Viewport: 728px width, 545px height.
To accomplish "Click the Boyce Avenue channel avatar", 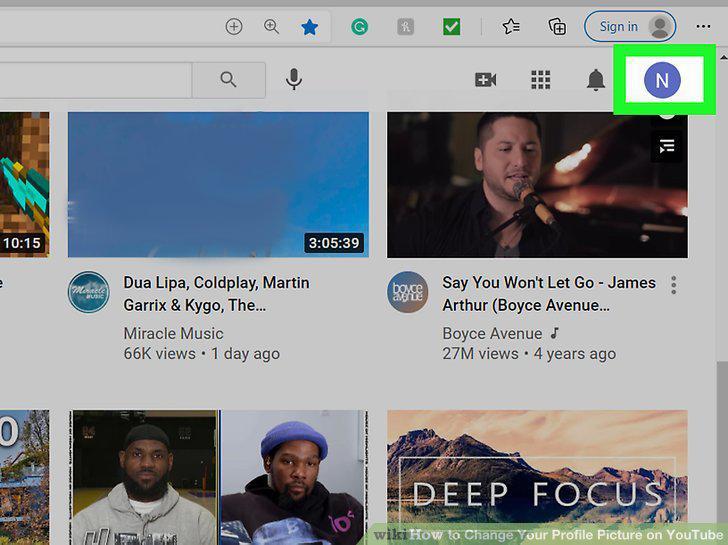I will click(x=408, y=292).
